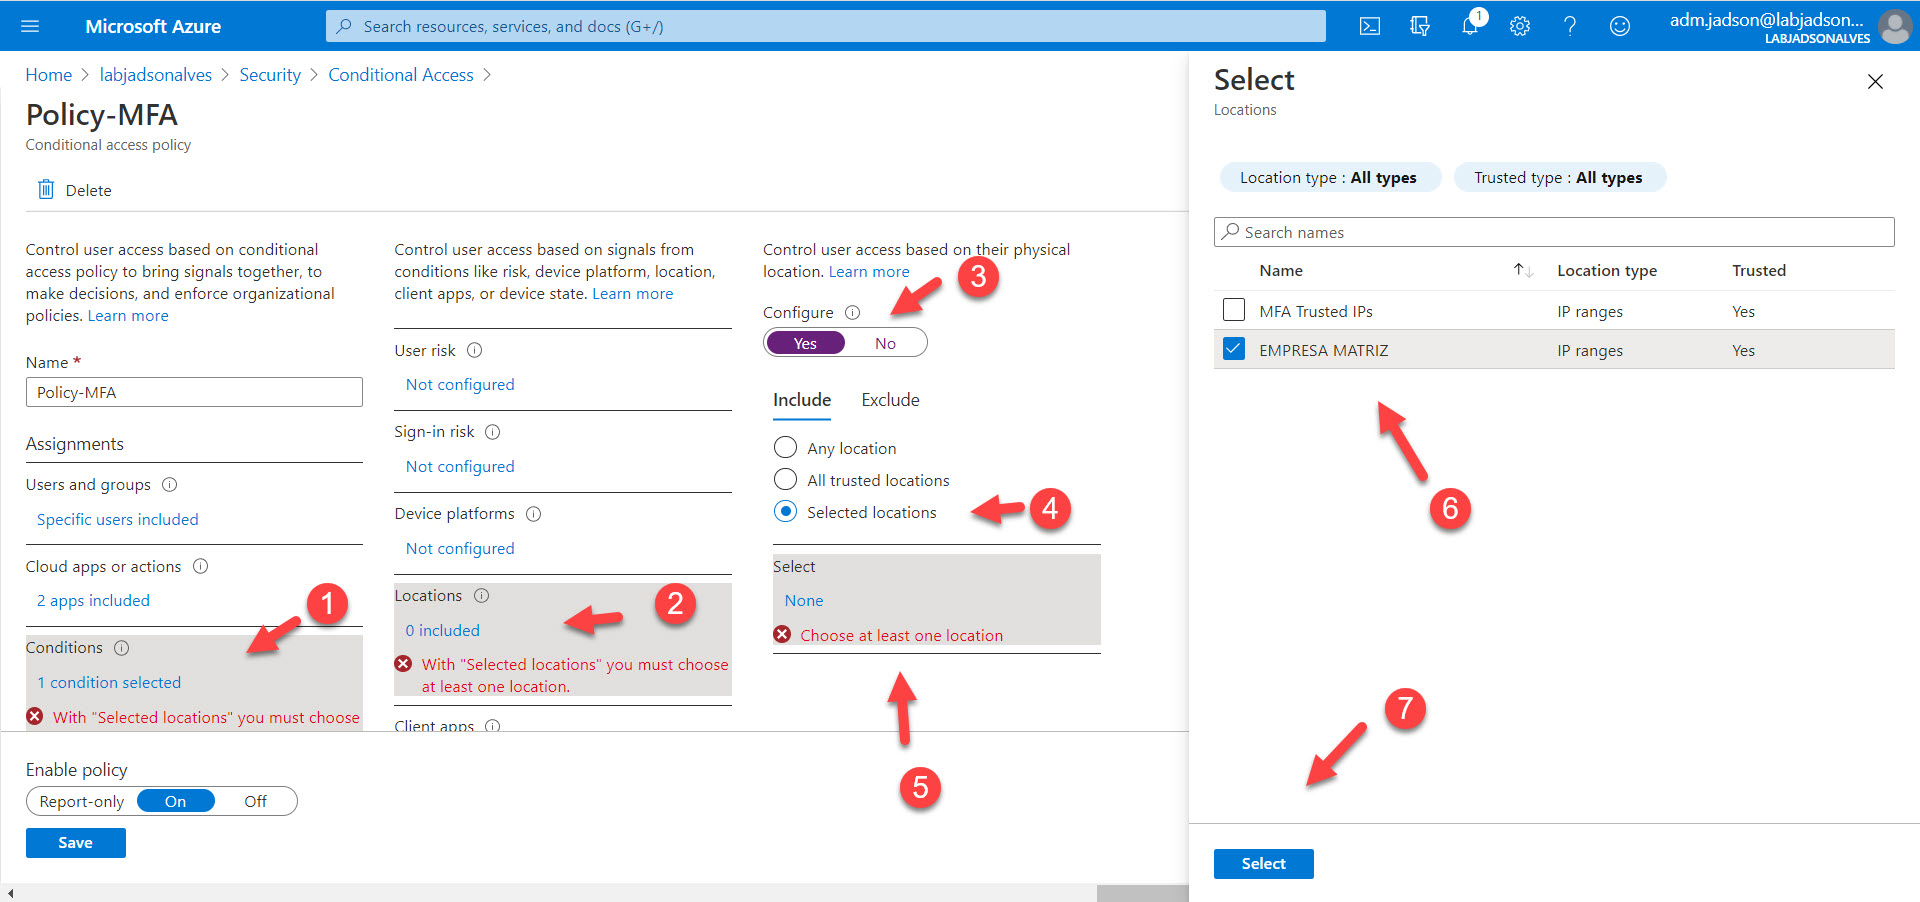
Task: Sort the list by Name column arrows
Action: [1523, 271]
